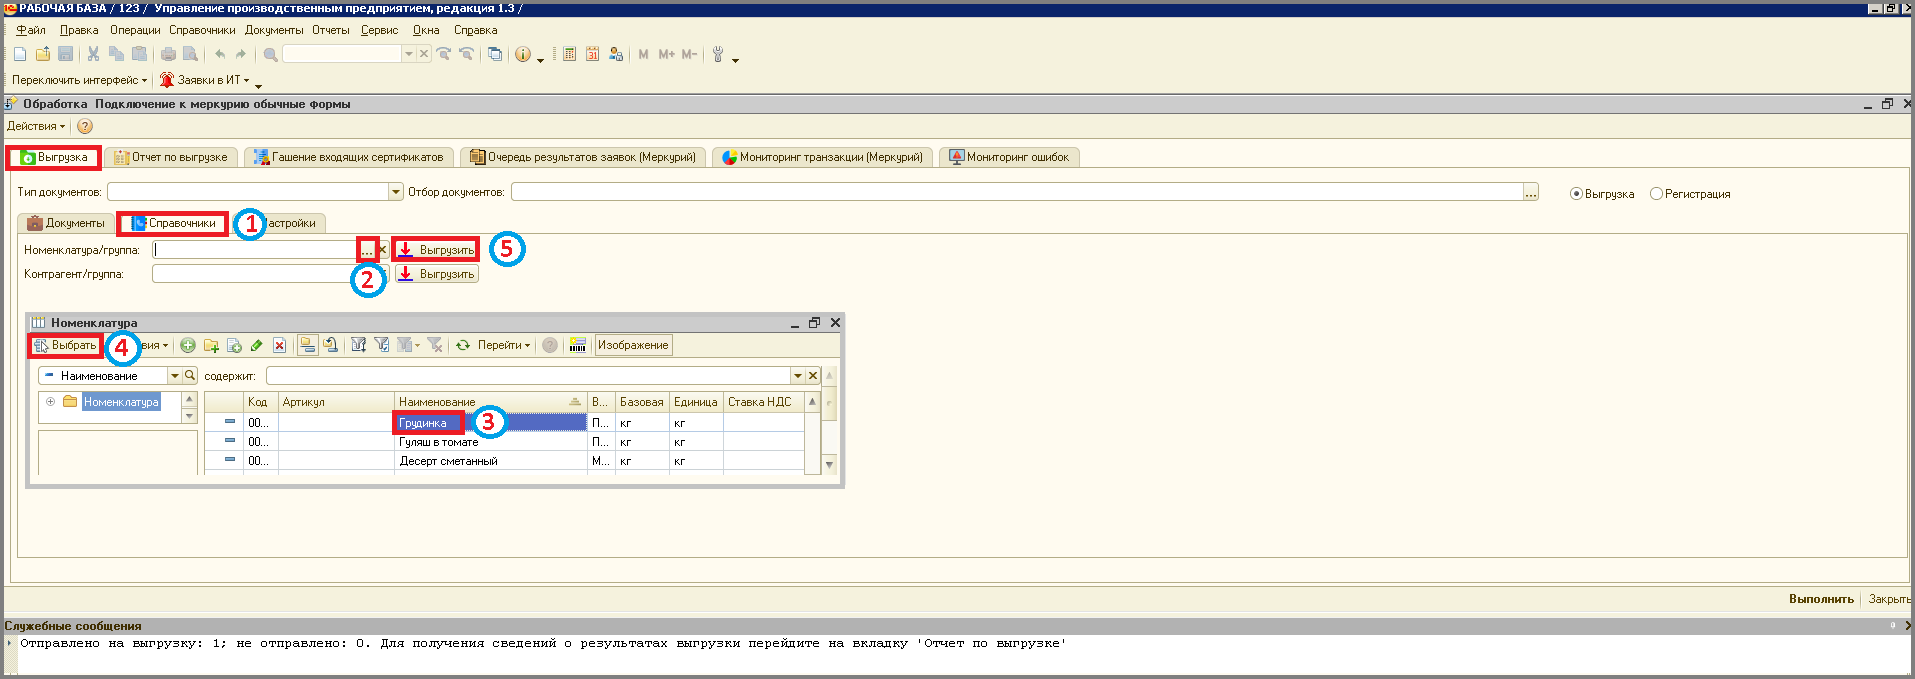Click the calculator icon in the main toolbar

tap(569, 54)
